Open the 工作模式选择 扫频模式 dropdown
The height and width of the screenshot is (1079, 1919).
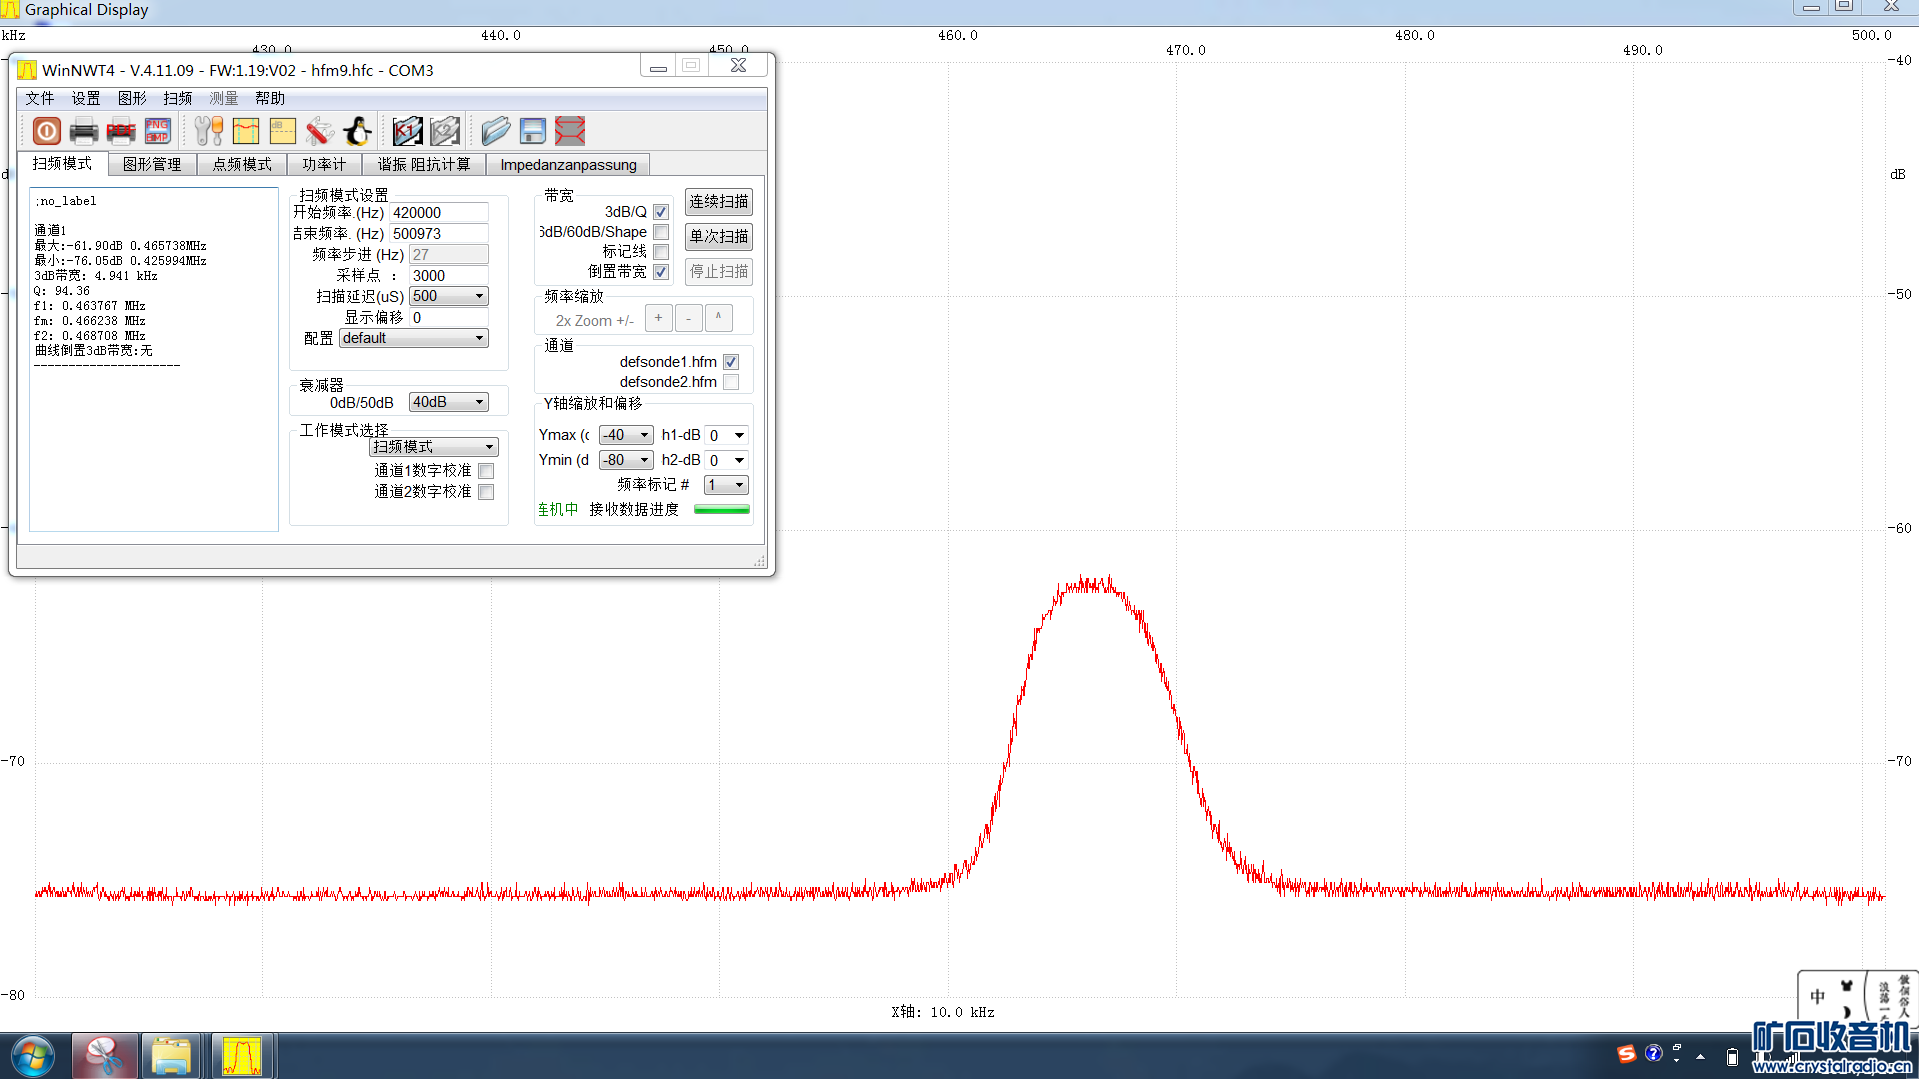coord(434,447)
